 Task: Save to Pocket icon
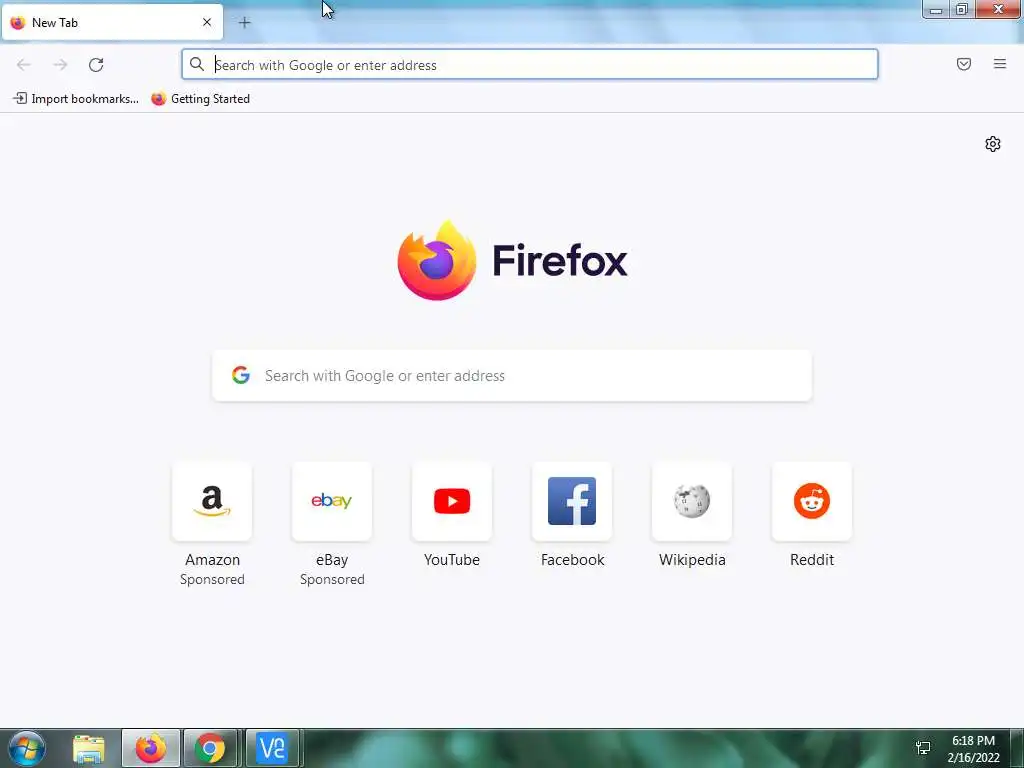pyautogui.click(x=963, y=64)
